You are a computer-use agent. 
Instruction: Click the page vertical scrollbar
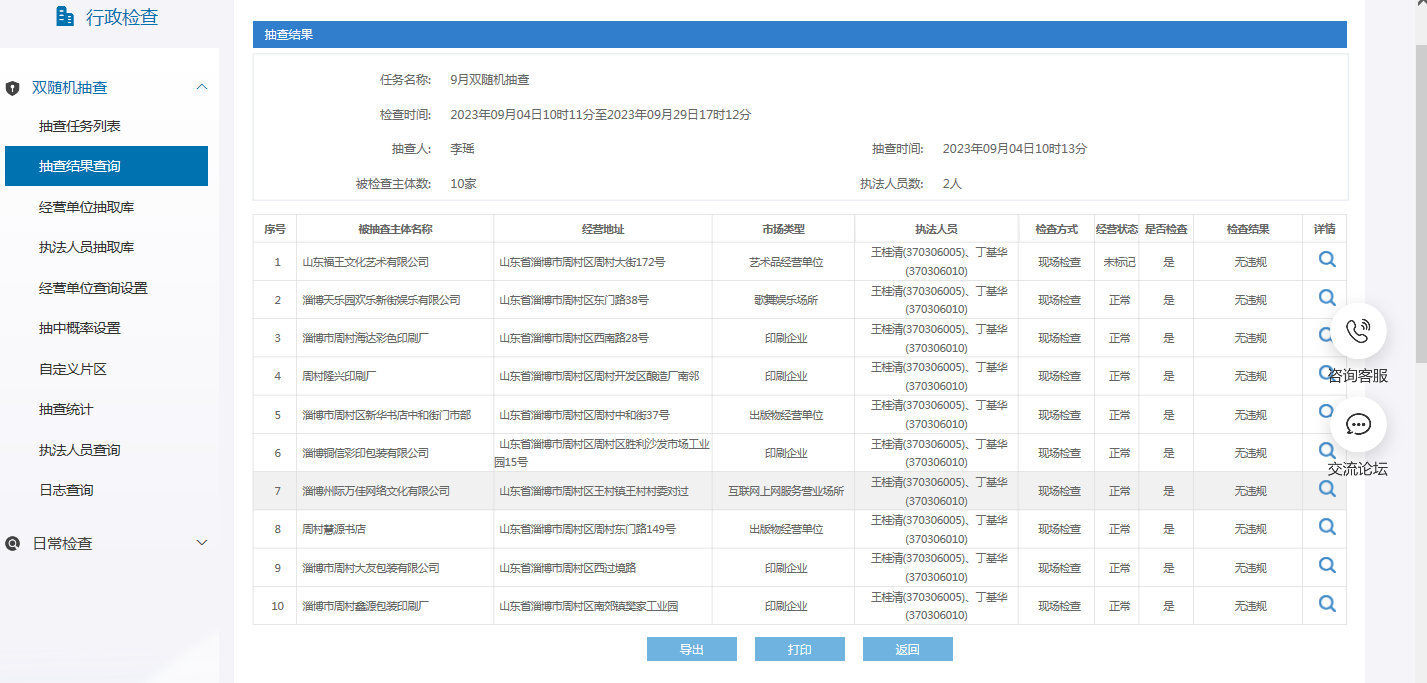pyautogui.click(x=1420, y=200)
